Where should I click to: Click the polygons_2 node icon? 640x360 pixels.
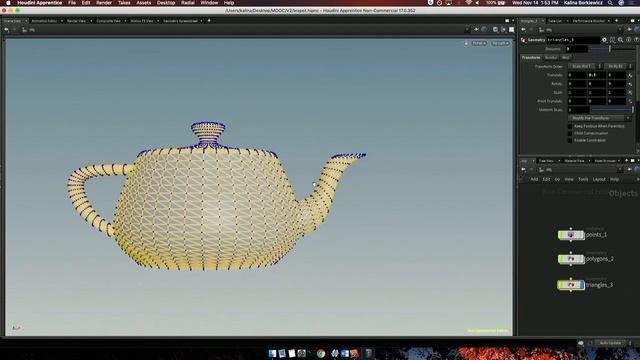(x=571, y=259)
